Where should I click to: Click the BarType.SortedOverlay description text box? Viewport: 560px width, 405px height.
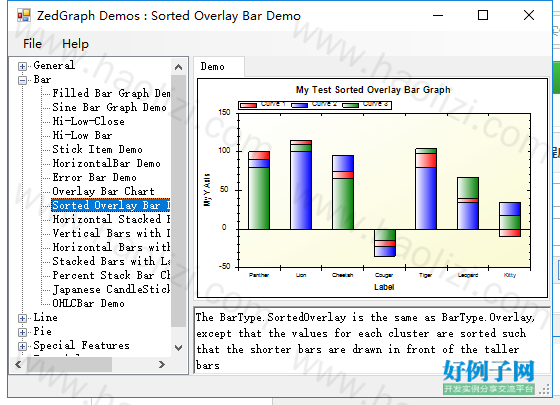(x=371, y=341)
